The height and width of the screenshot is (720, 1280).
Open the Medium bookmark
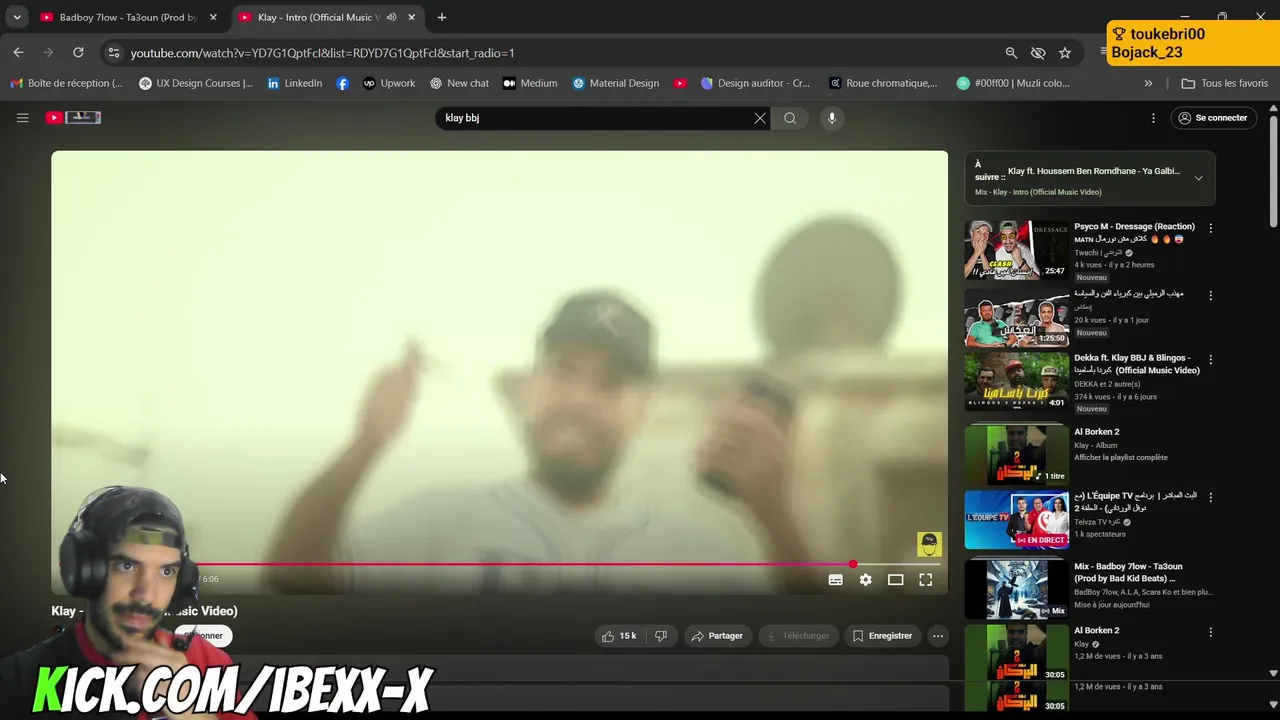coord(530,84)
